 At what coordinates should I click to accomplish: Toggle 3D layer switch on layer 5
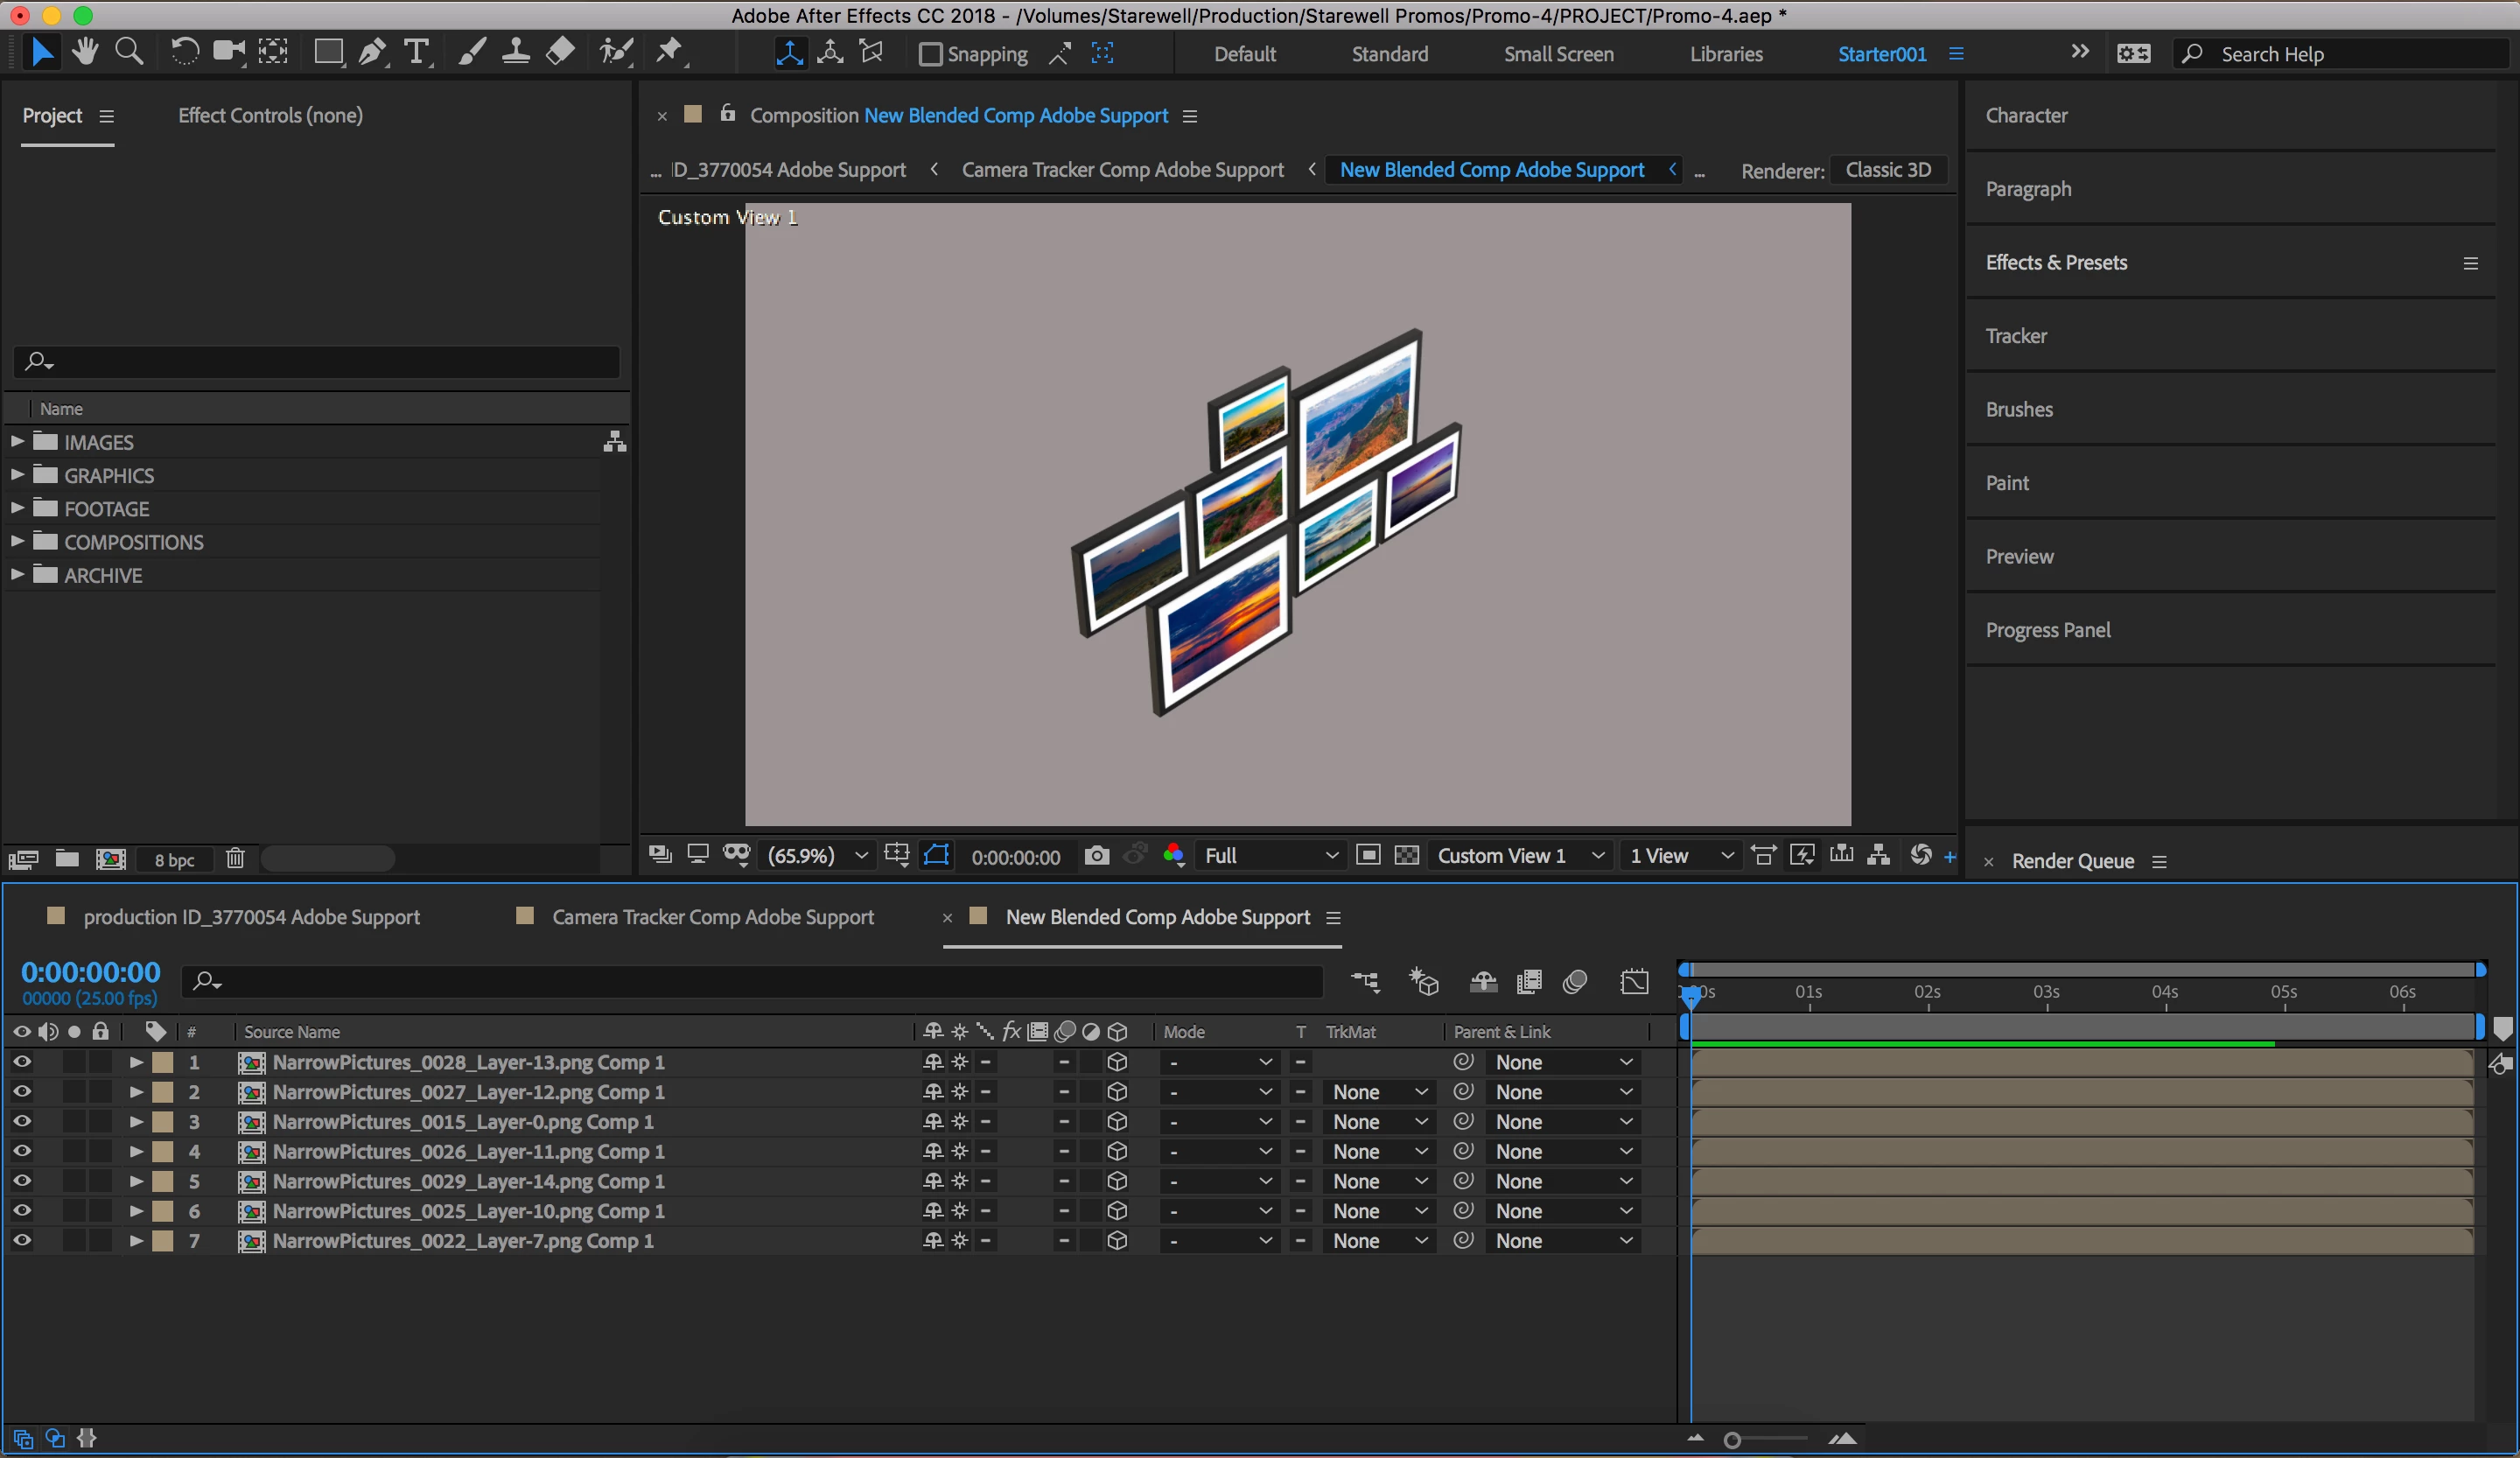coord(1117,1181)
